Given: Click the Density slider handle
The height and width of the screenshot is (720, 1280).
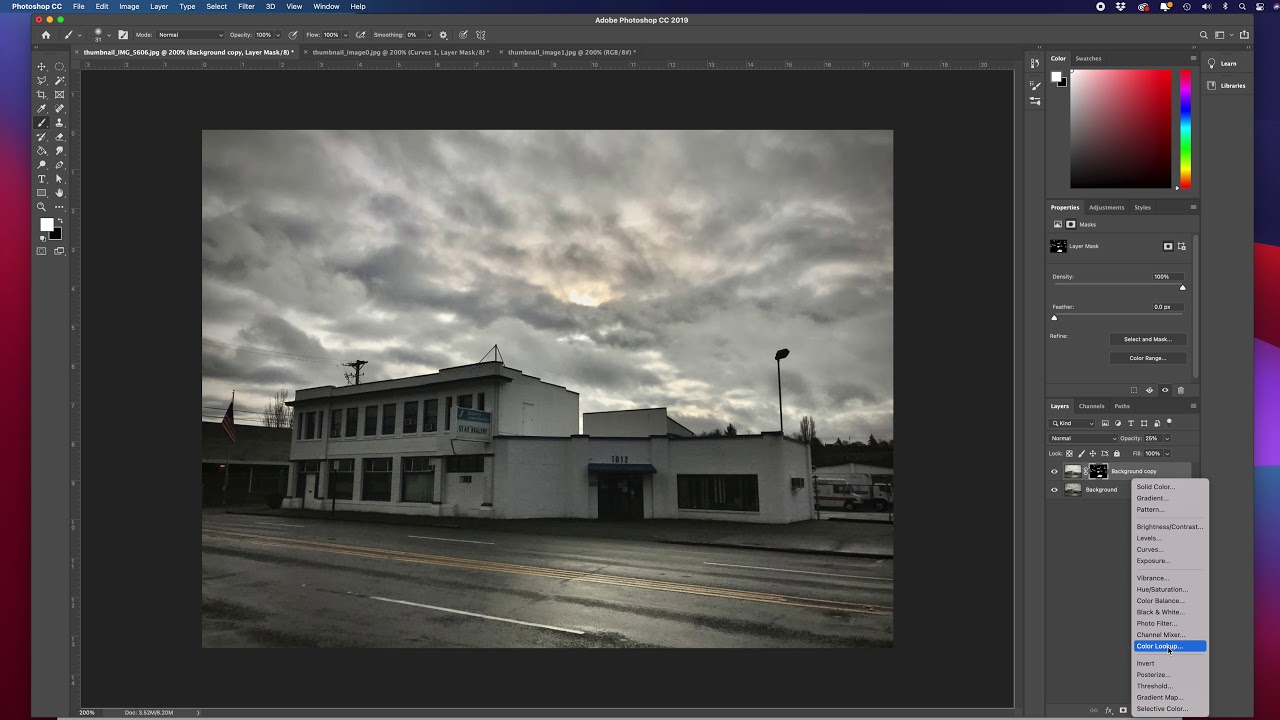Looking at the screenshot, I should click(x=1182, y=288).
